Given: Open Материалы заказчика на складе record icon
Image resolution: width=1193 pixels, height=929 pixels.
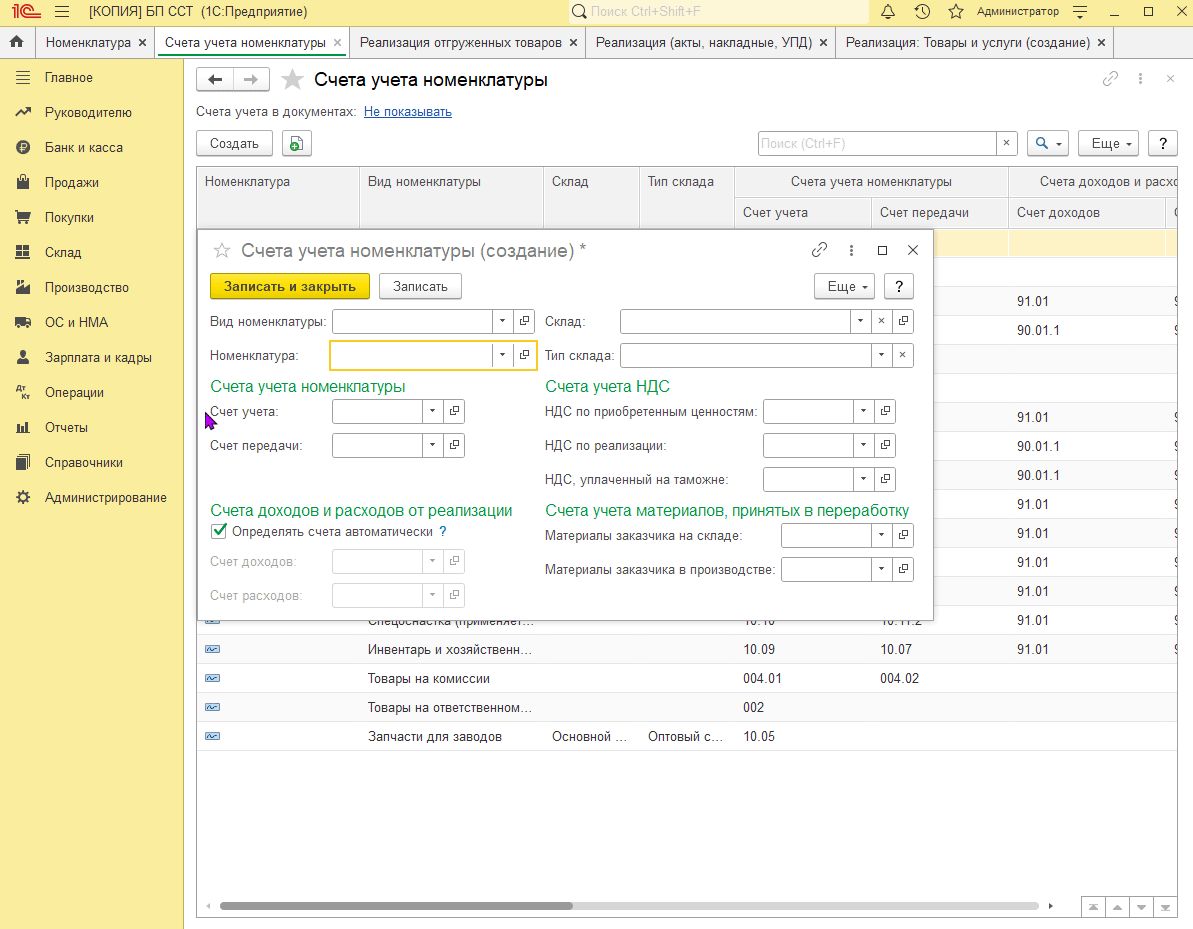Looking at the screenshot, I should tap(903, 535).
